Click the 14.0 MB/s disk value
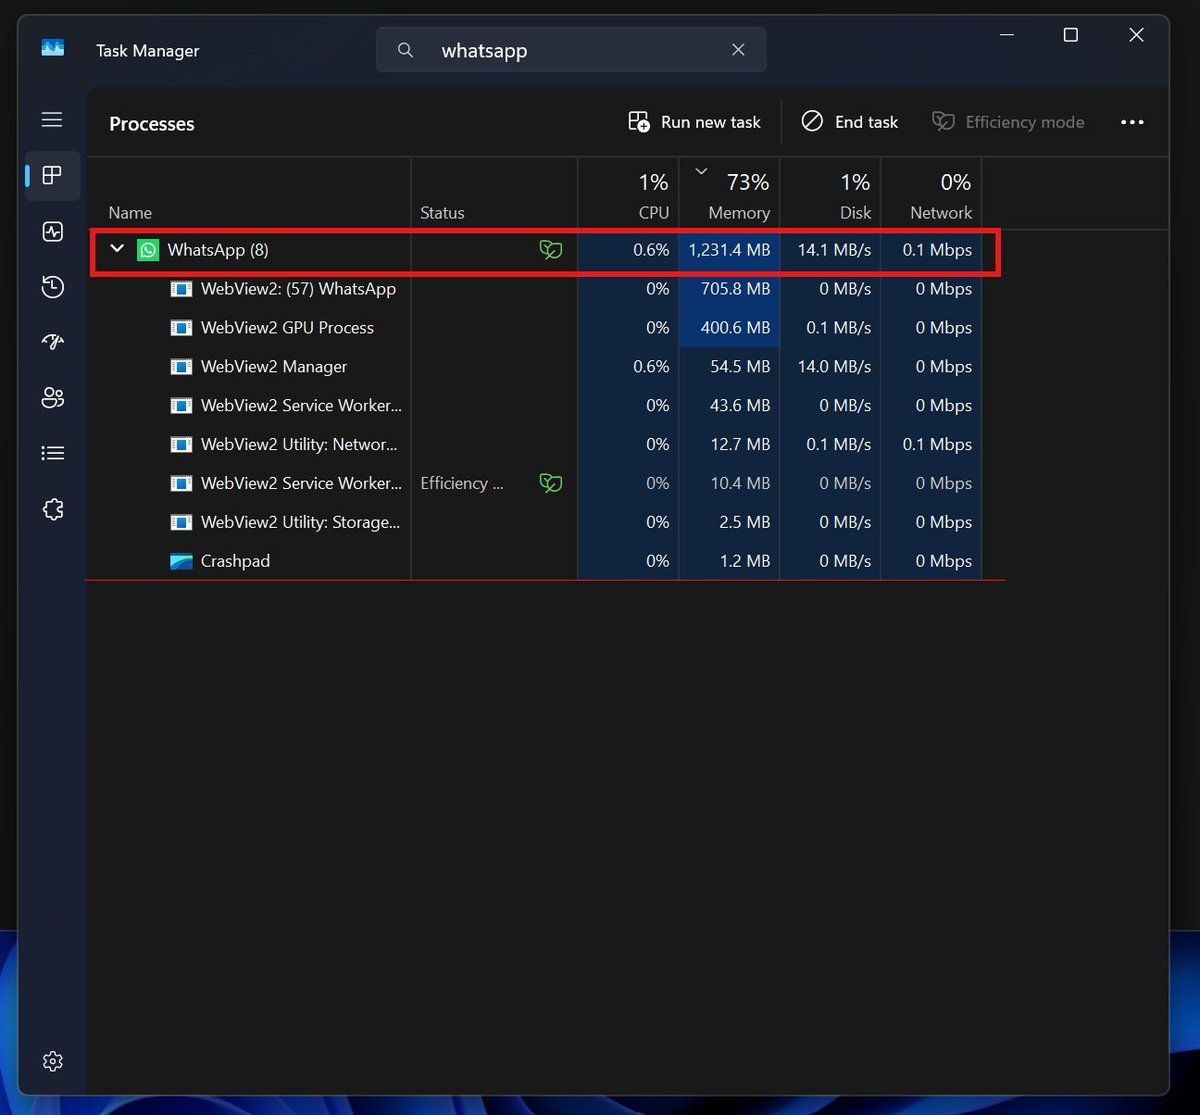This screenshot has width=1200, height=1115. click(x=834, y=367)
